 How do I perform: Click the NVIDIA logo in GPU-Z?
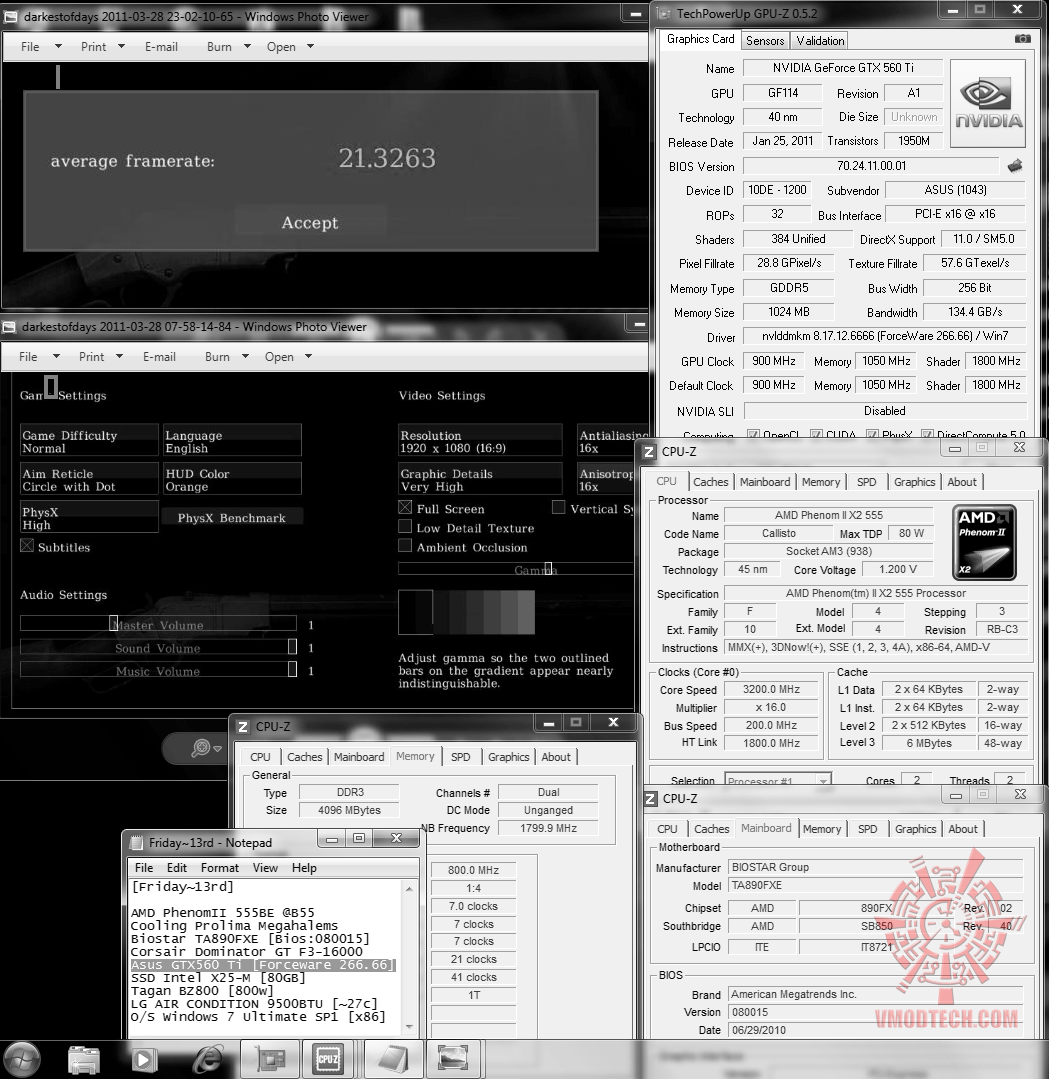pos(988,103)
